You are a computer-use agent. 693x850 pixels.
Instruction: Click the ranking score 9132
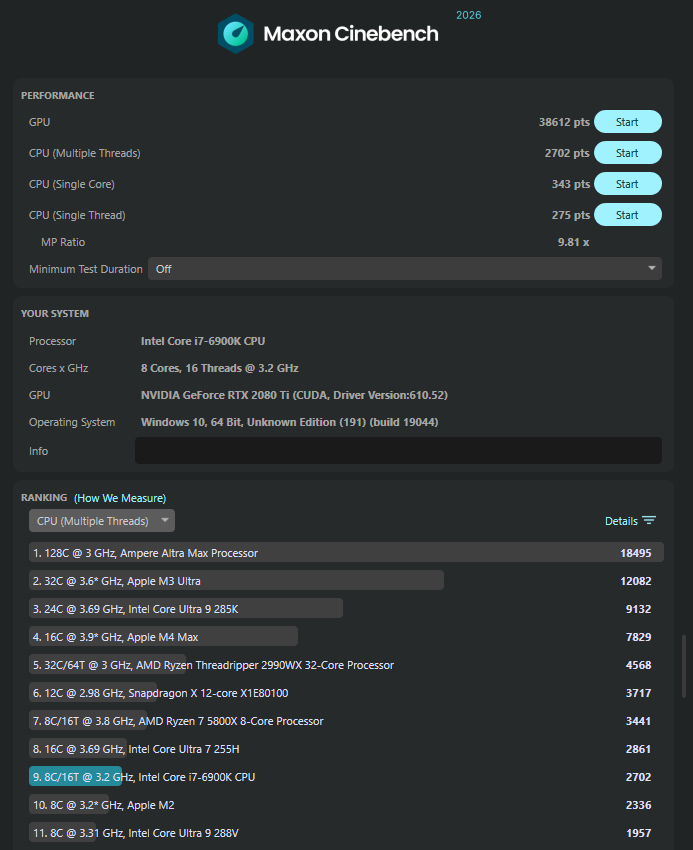pos(638,609)
